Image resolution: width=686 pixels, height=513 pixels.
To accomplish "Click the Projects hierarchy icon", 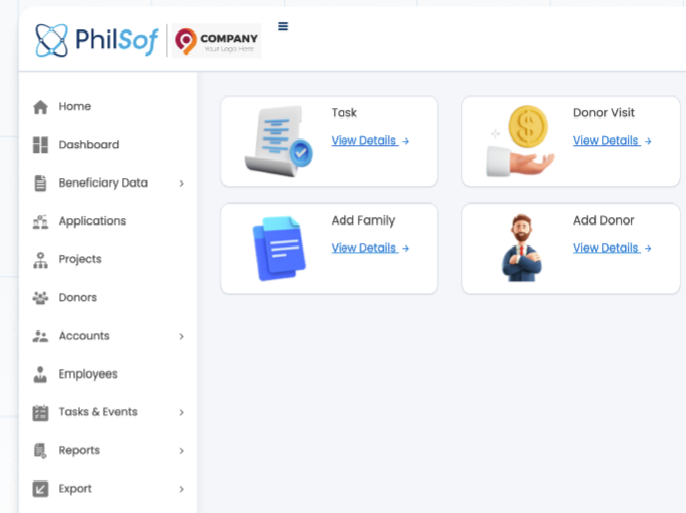I will point(40,260).
